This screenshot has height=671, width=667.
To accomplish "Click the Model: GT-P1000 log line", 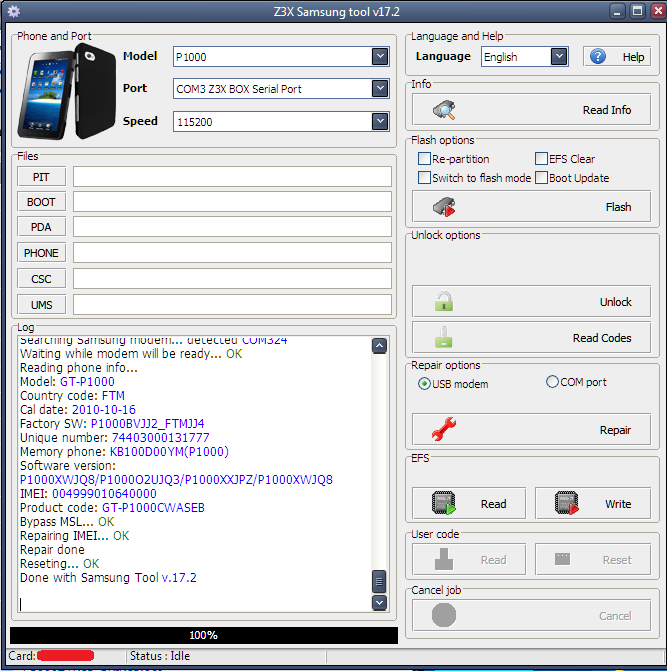I will [x=68, y=381].
